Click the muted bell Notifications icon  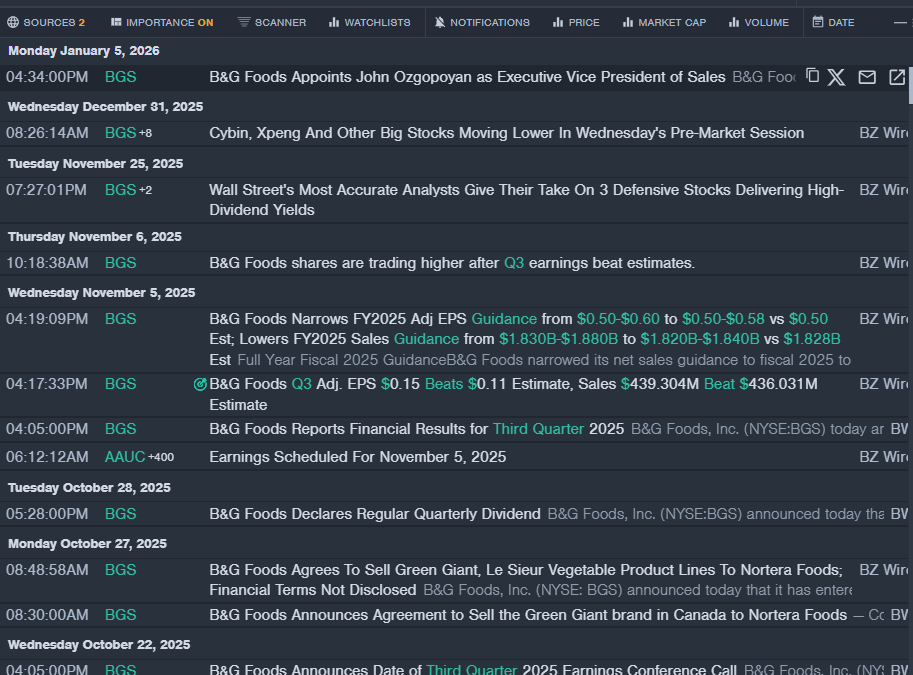[441, 22]
